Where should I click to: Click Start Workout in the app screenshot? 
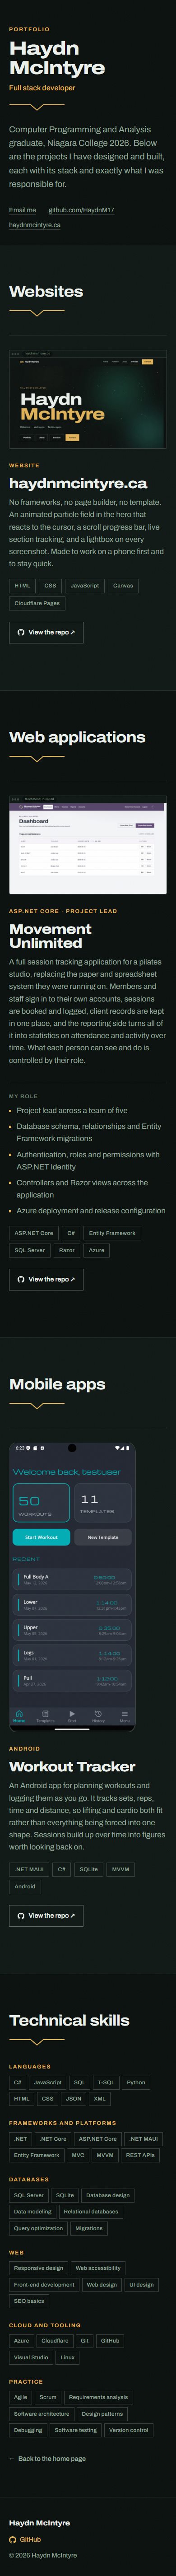[41, 1537]
